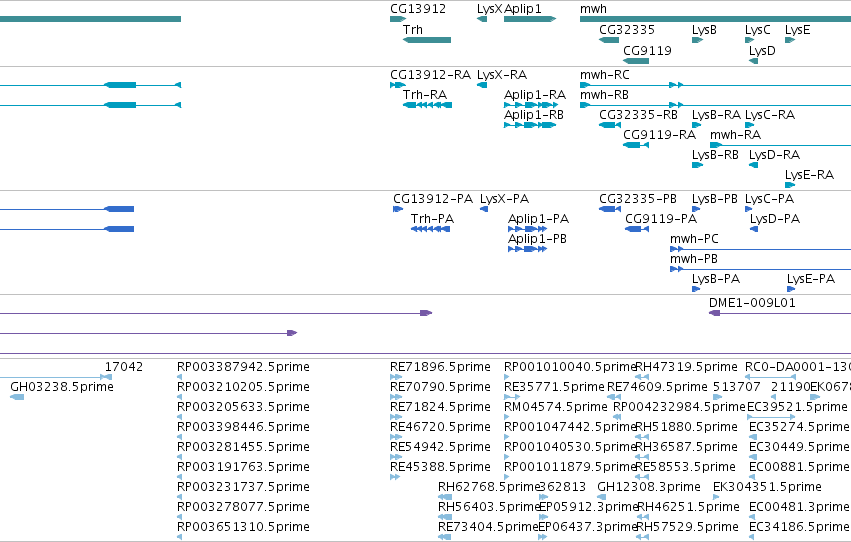Open transcript mwh-RC
The width and height of the screenshot is (851, 542).
605,74
